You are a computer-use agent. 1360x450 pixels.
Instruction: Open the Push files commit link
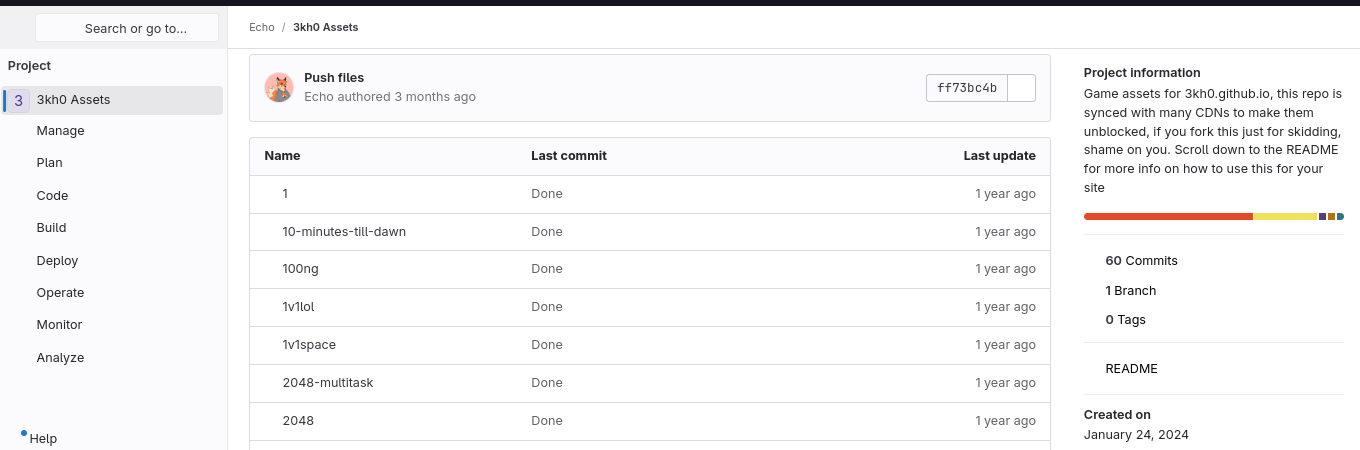coord(334,78)
